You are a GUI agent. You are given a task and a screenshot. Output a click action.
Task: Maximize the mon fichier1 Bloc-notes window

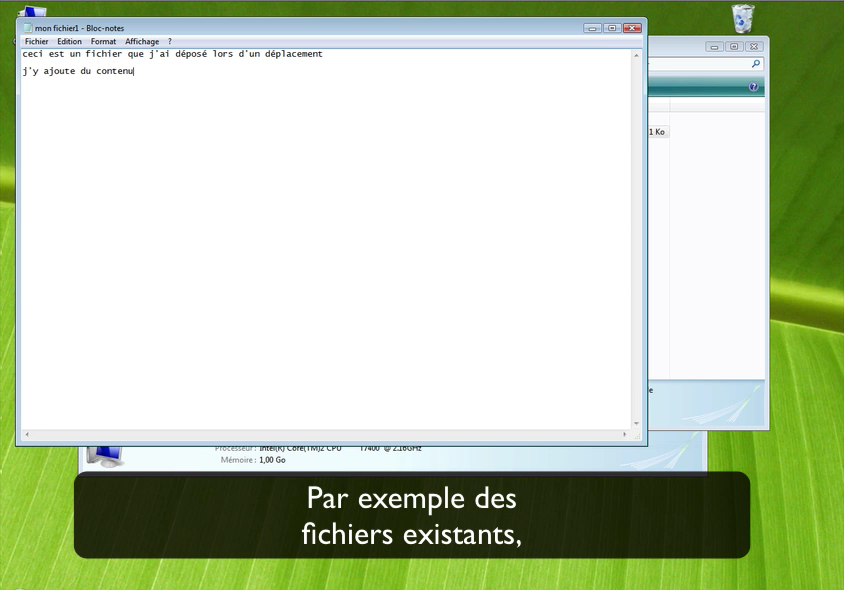(613, 28)
